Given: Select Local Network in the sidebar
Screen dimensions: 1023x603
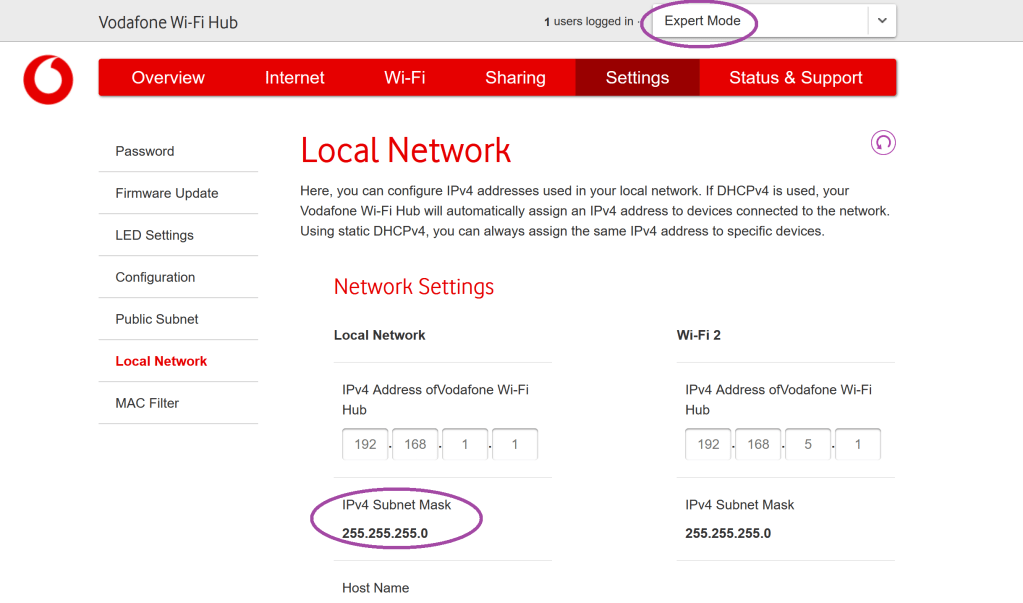Looking at the screenshot, I should [161, 361].
